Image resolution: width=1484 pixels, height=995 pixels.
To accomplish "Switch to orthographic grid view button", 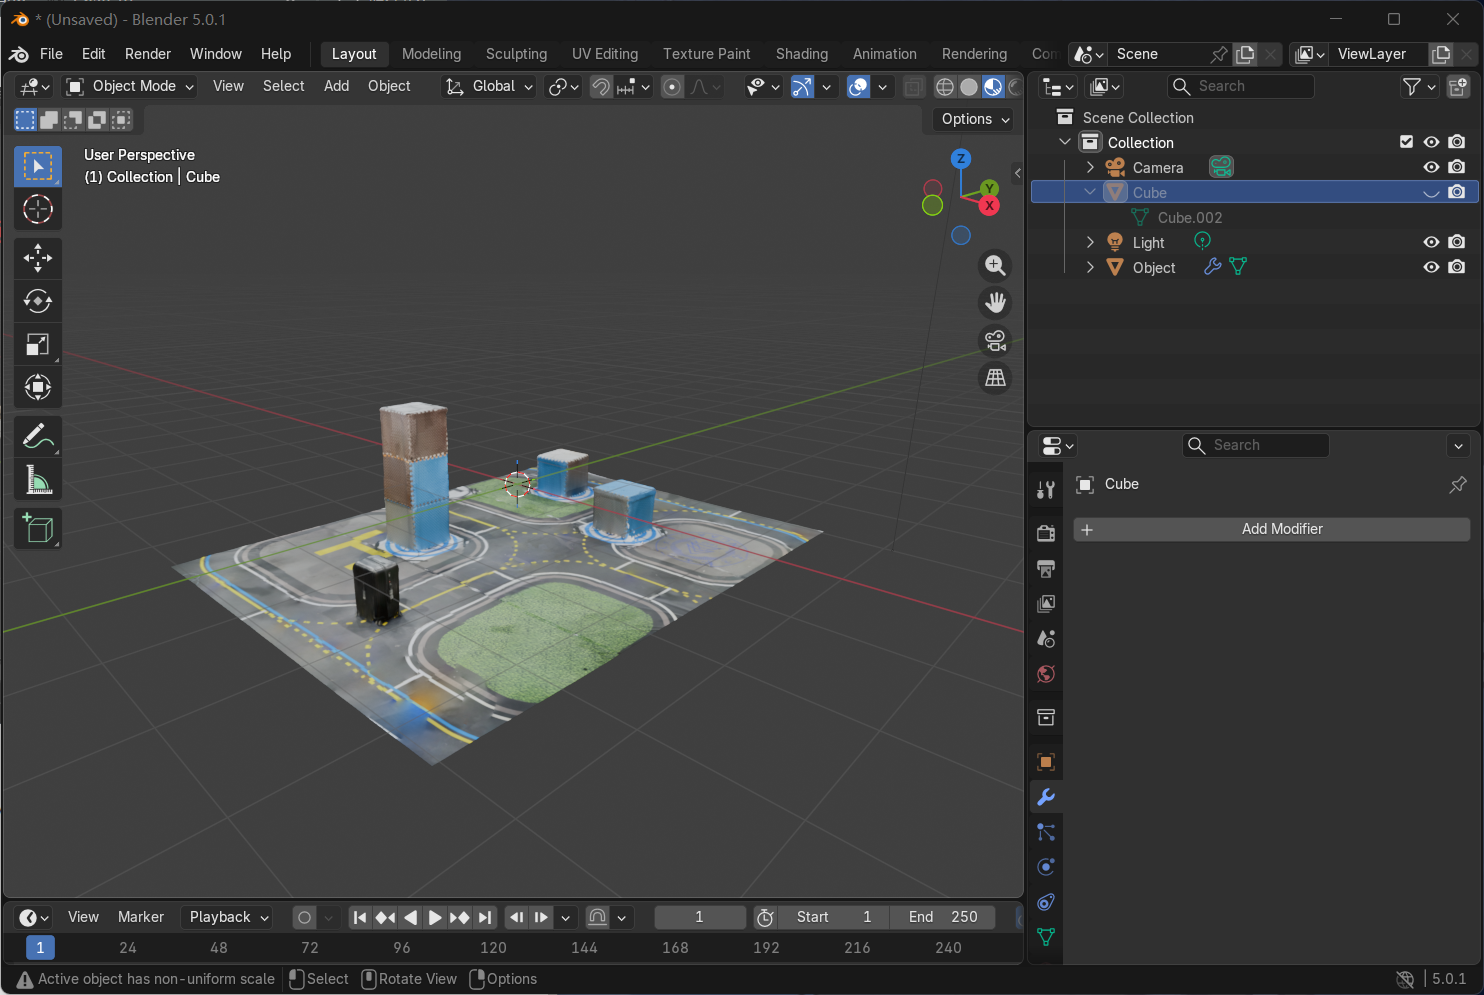I will [995, 378].
